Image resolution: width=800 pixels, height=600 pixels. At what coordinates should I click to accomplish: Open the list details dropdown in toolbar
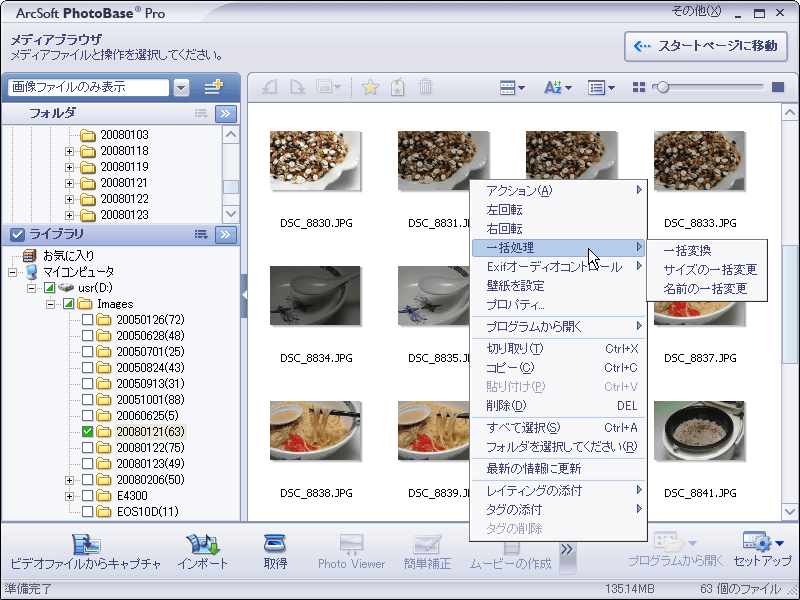[601, 88]
